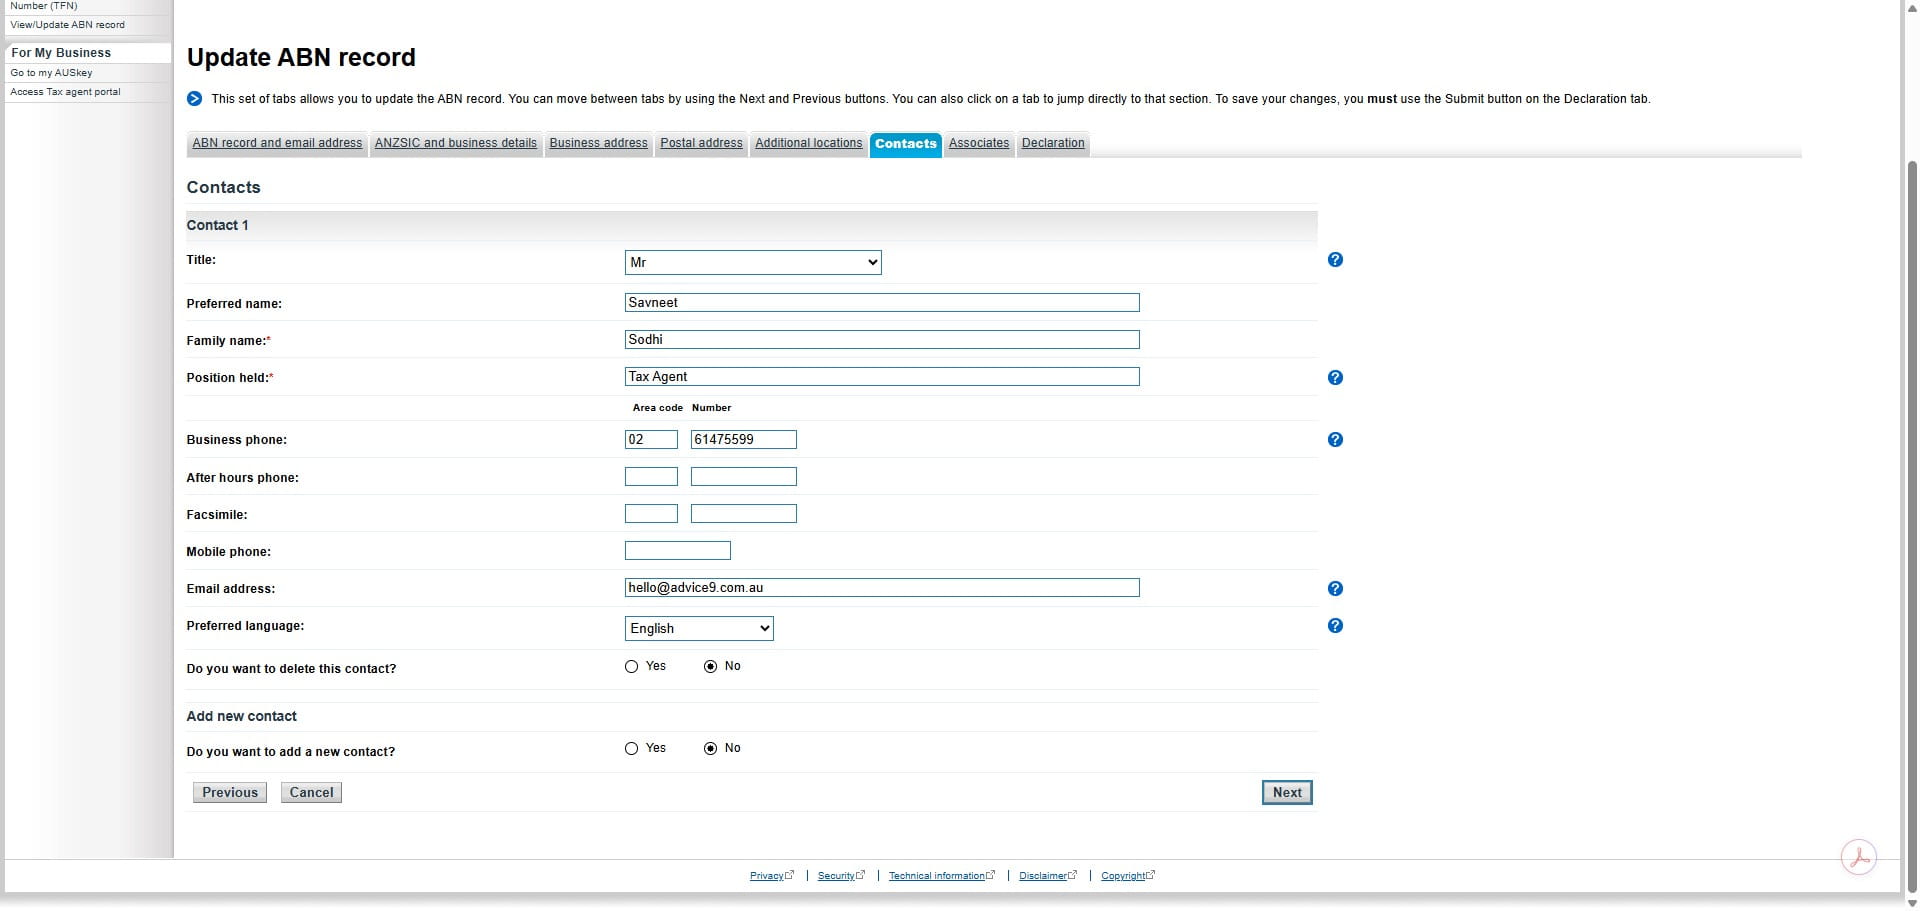Viewport: 1920px width, 911px height.
Task: Click Access Tax agent portal sidebar link
Action: (65, 92)
